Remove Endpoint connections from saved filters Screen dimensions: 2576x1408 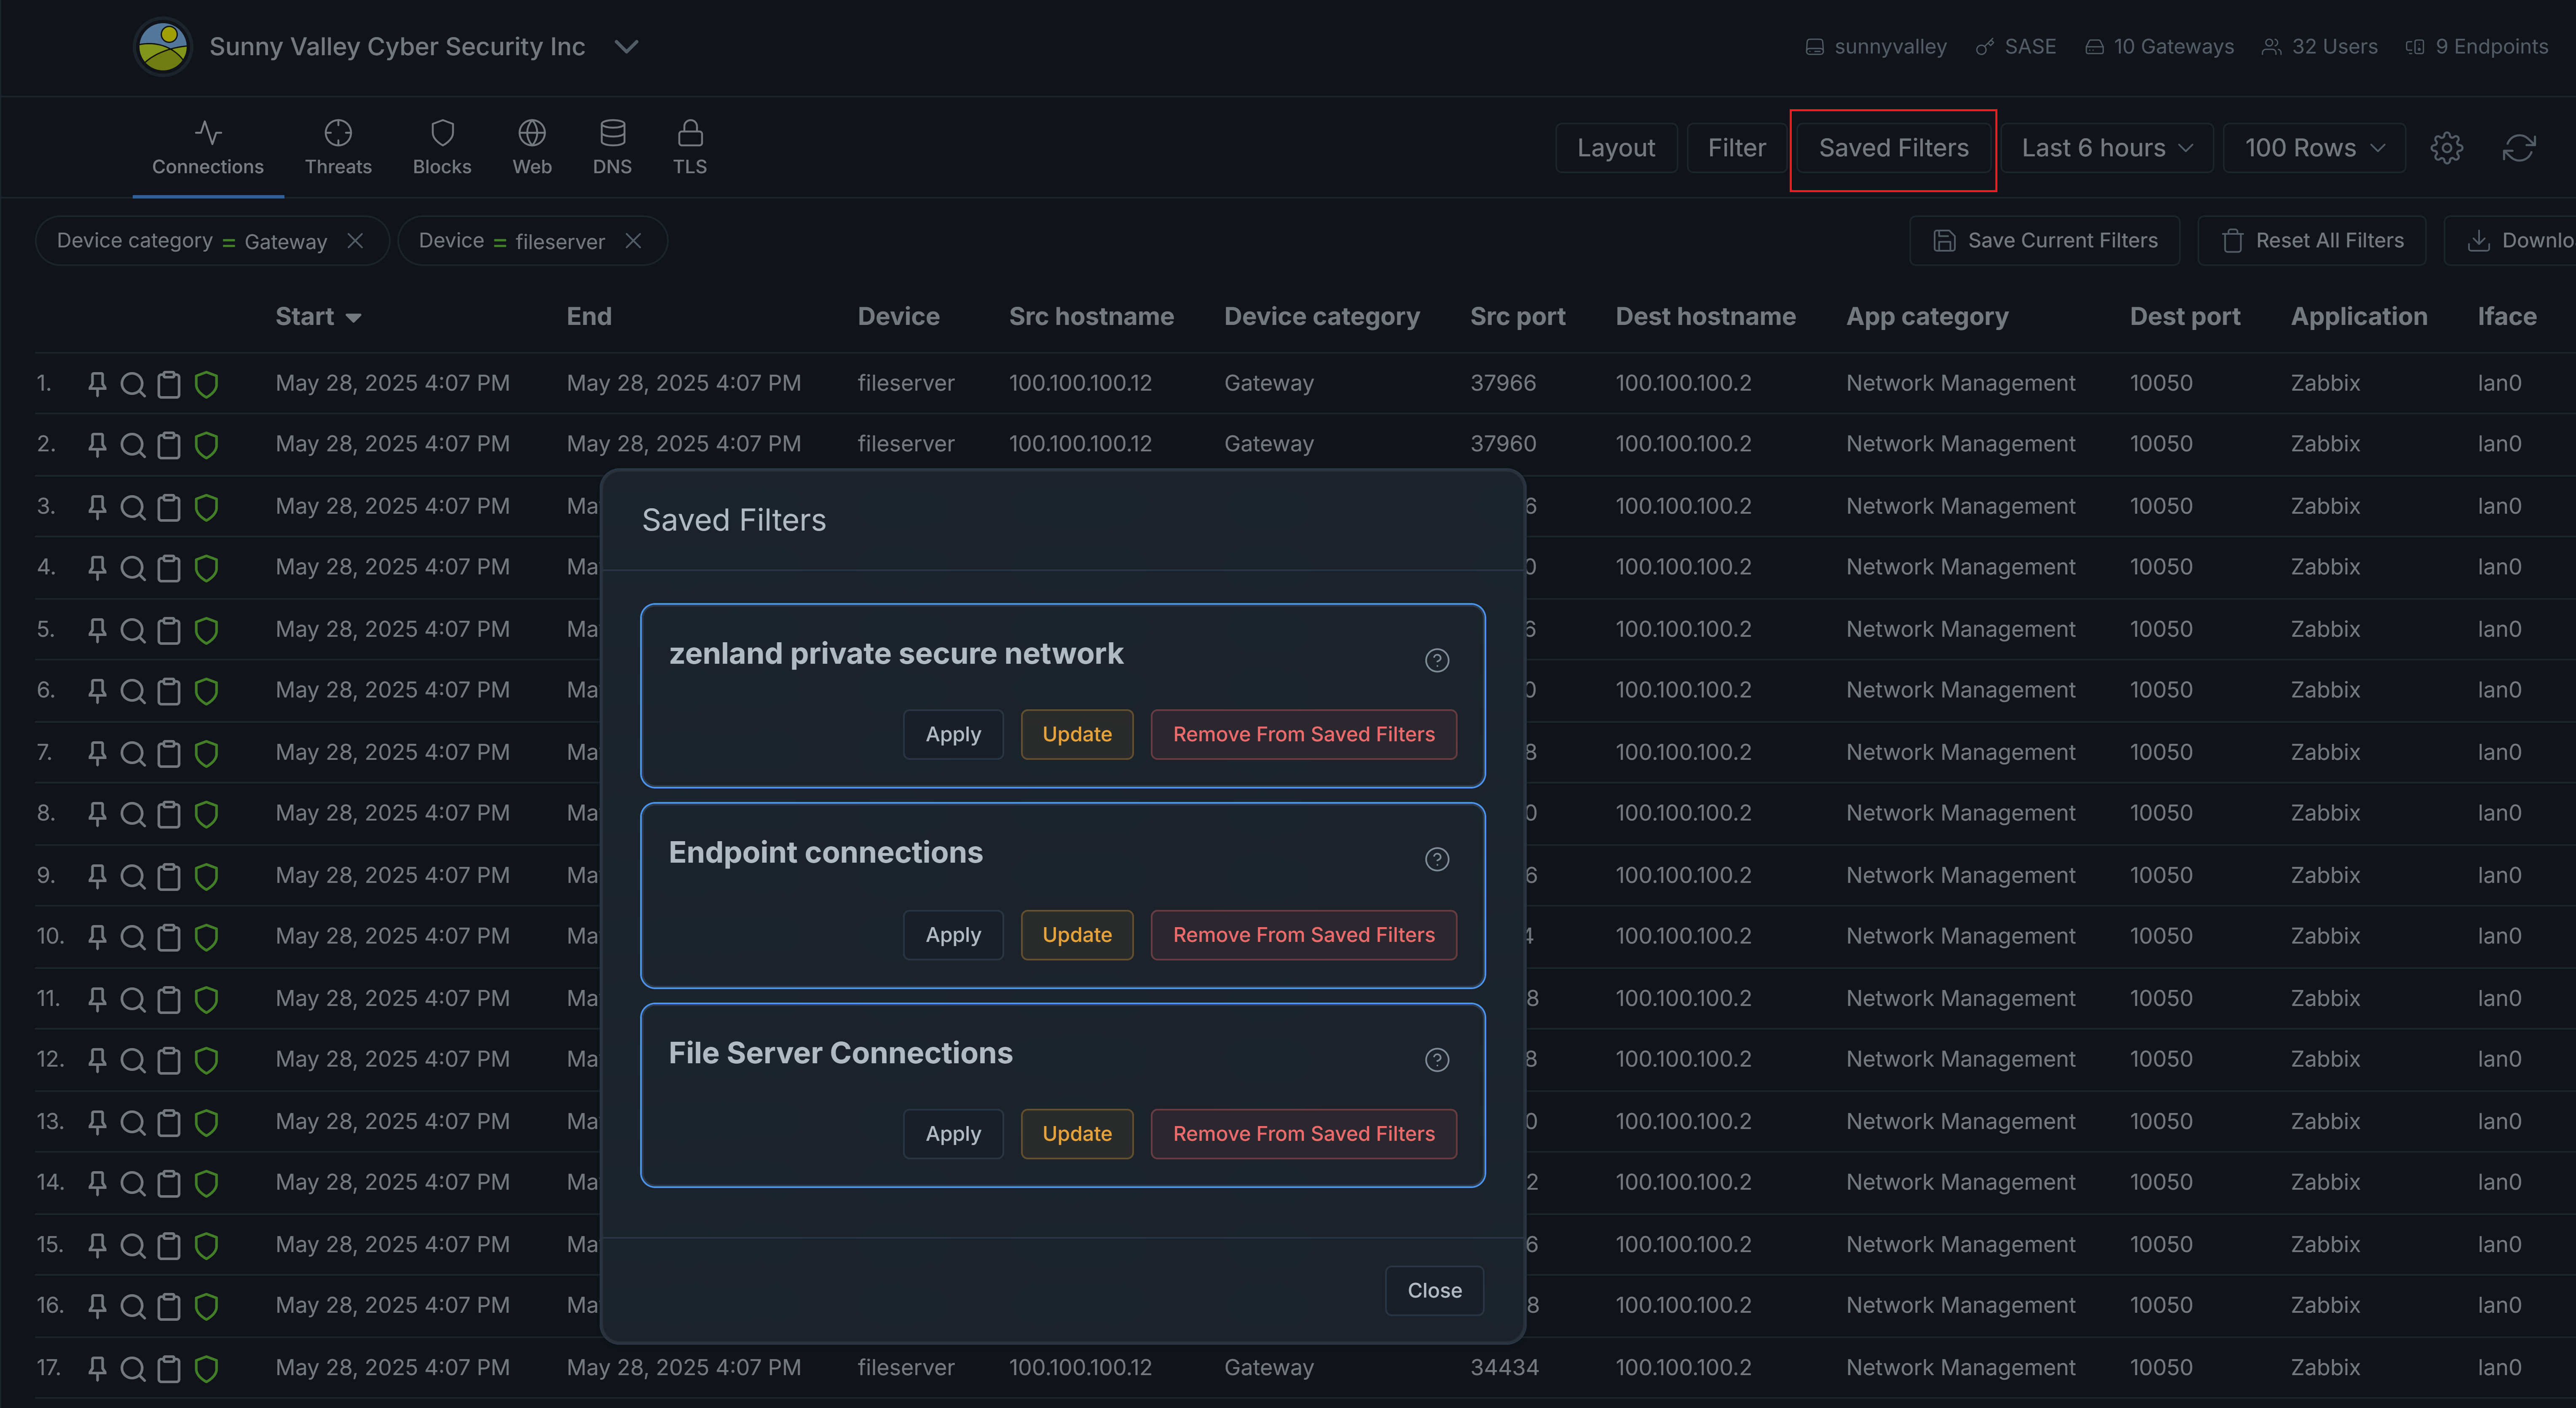pyautogui.click(x=1303, y=935)
